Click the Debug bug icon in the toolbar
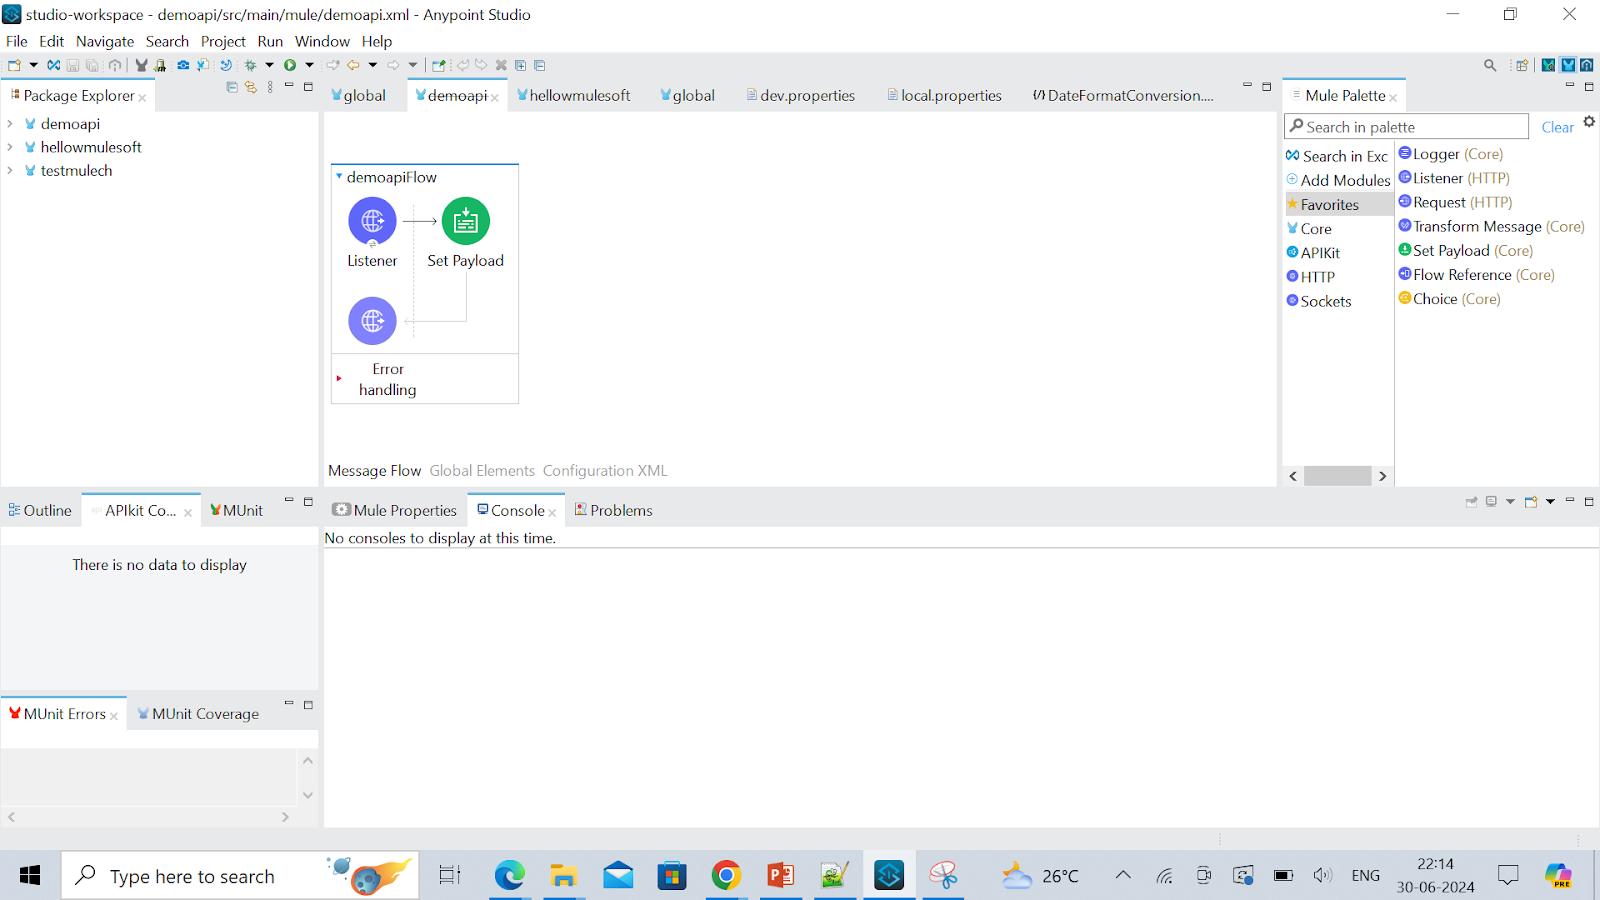Image resolution: width=1600 pixels, height=900 pixels. click(250, 65)
